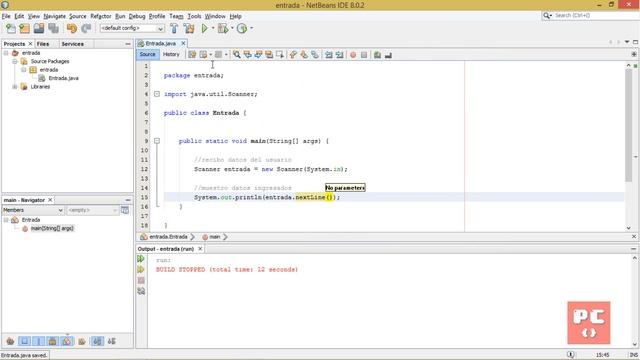Viewport: 640px width, 360px height.
Task: Click the Open Project toolbar icon
Action: pos(39,28)
